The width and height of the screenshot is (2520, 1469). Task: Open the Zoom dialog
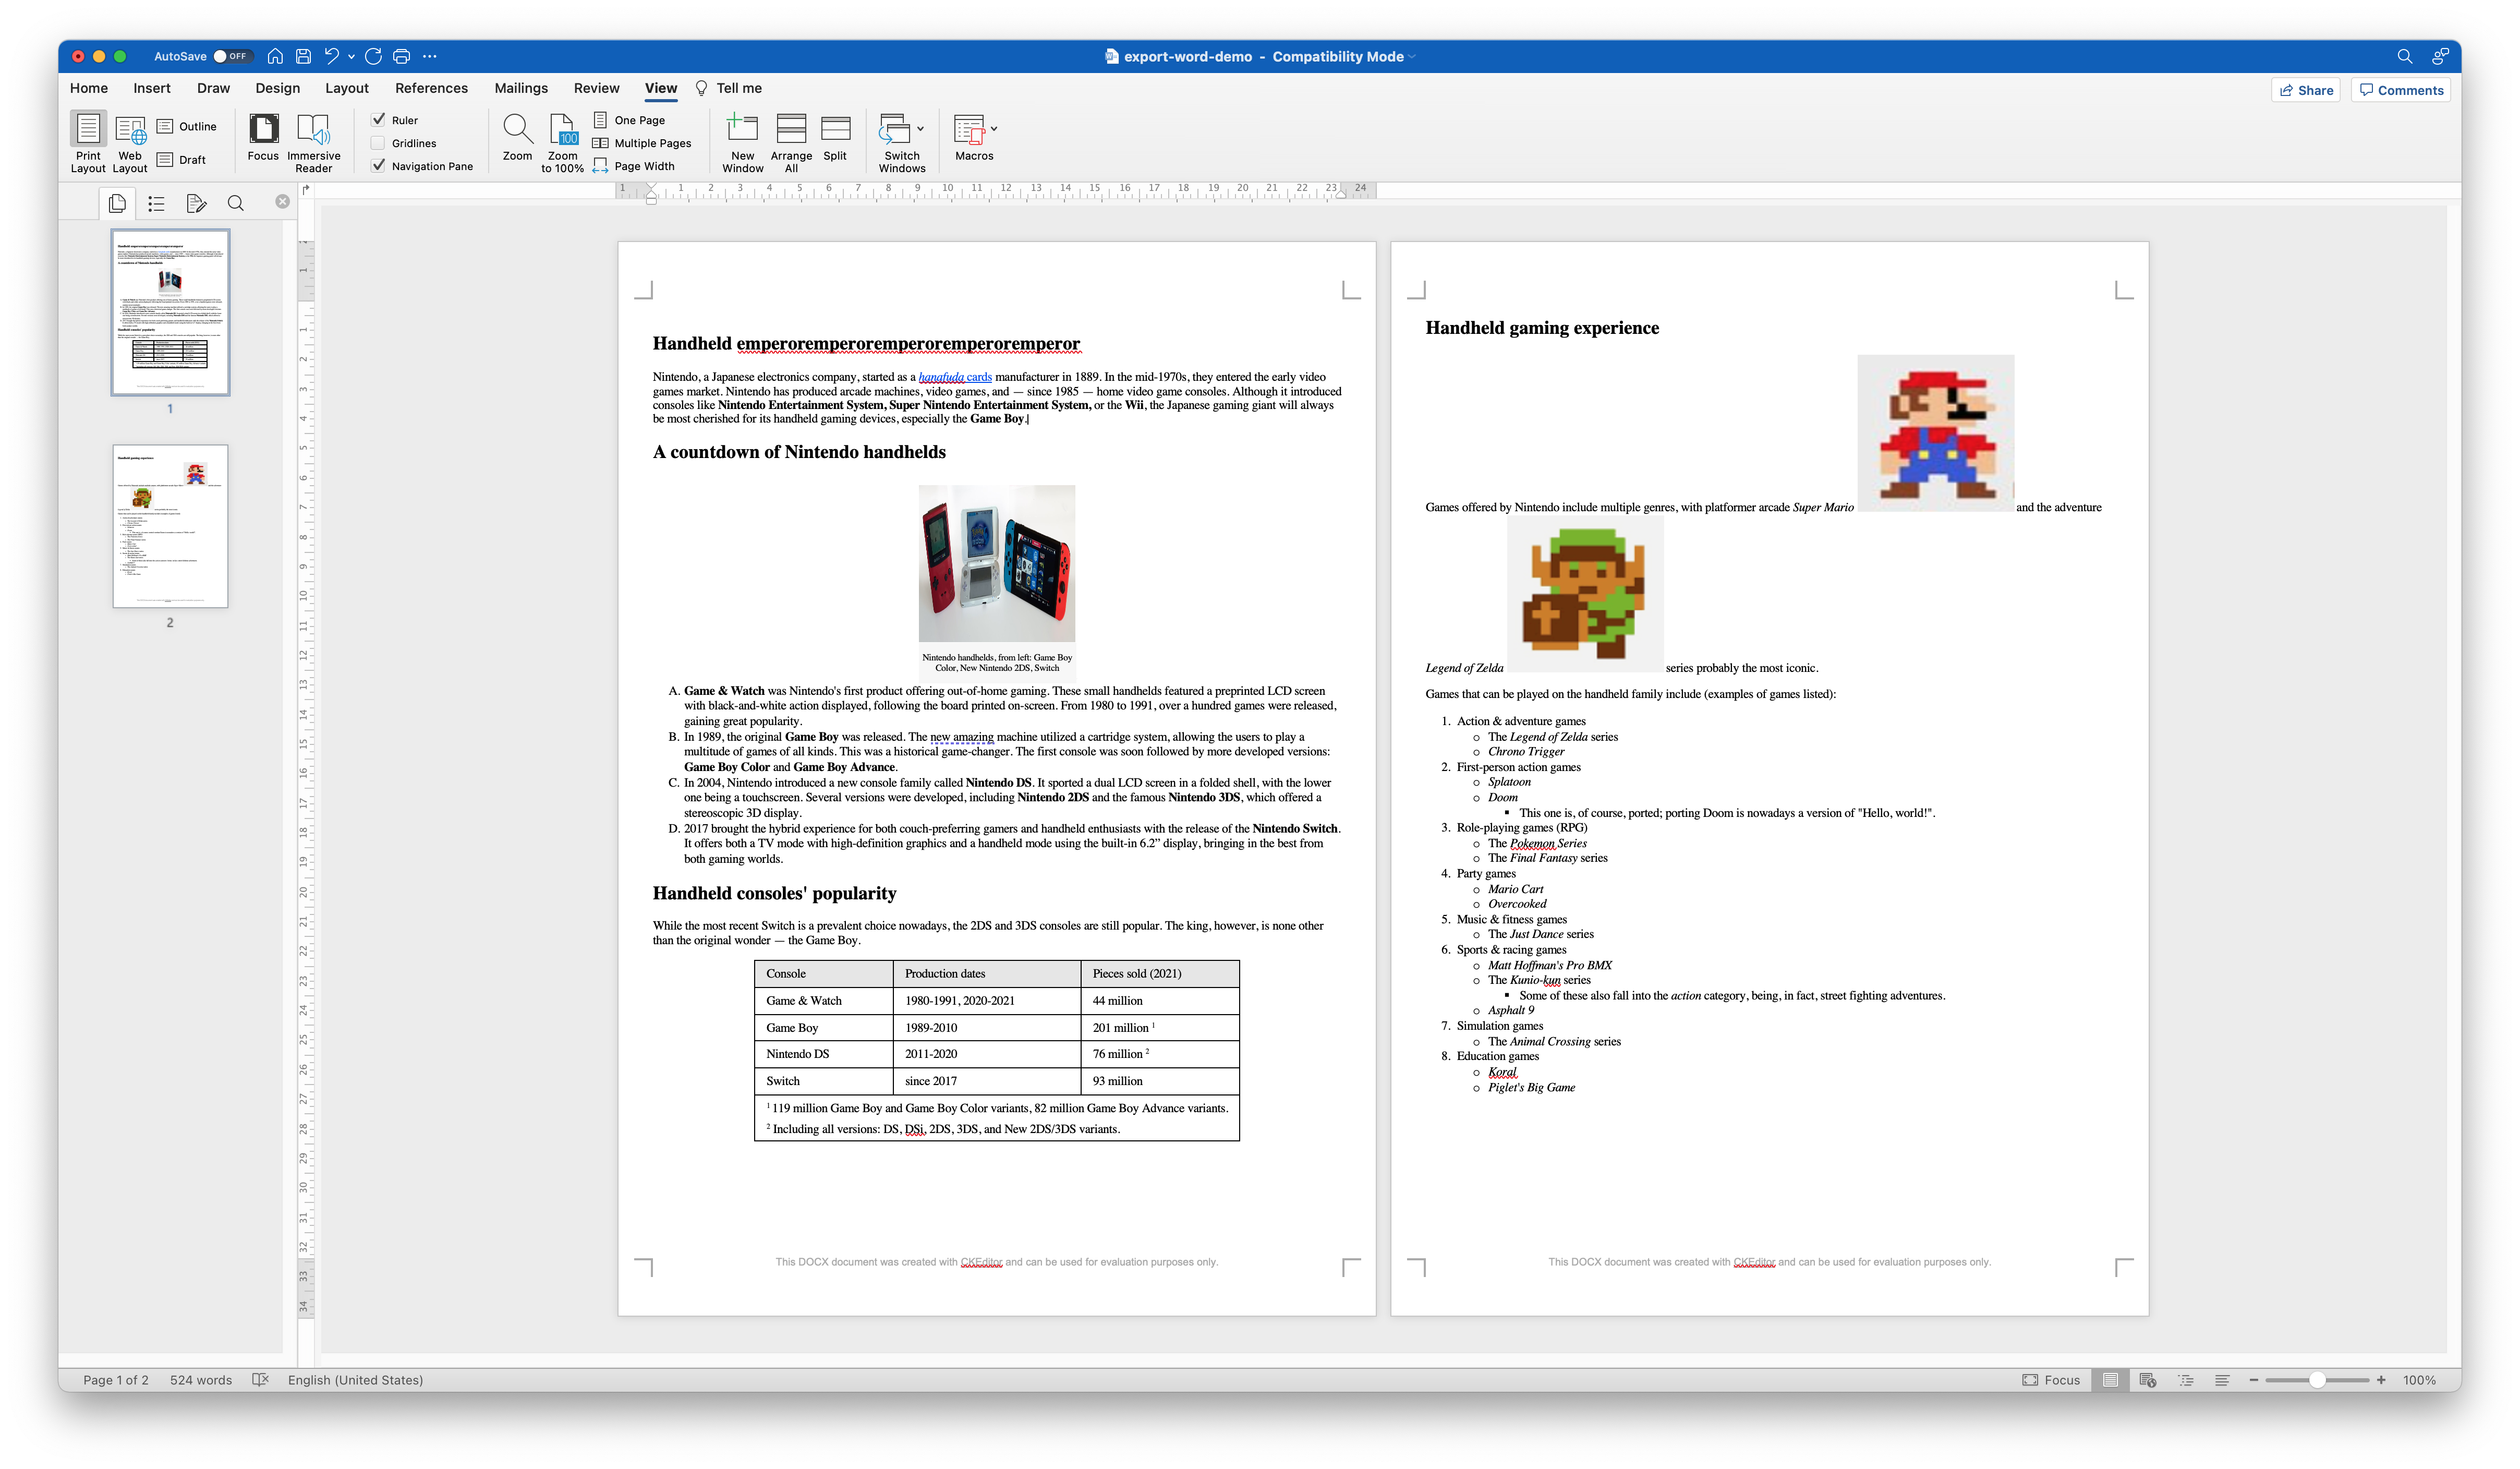pyautogui.click(x=517, y=137)
